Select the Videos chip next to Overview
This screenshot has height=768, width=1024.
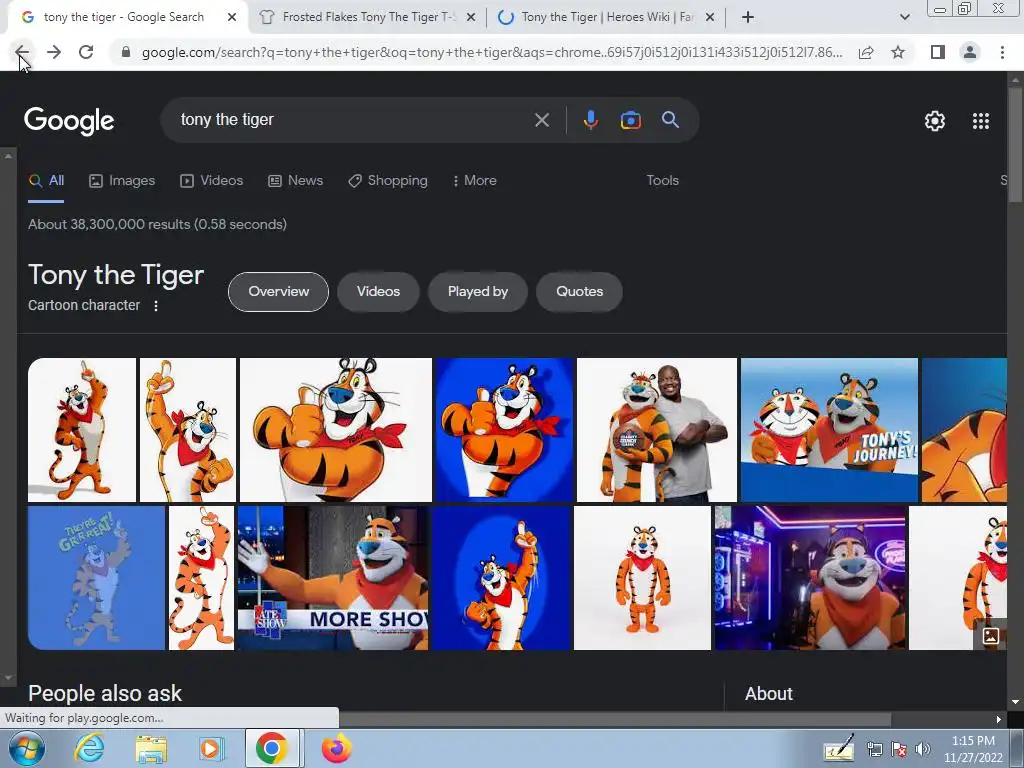click(x=378, y=291)
